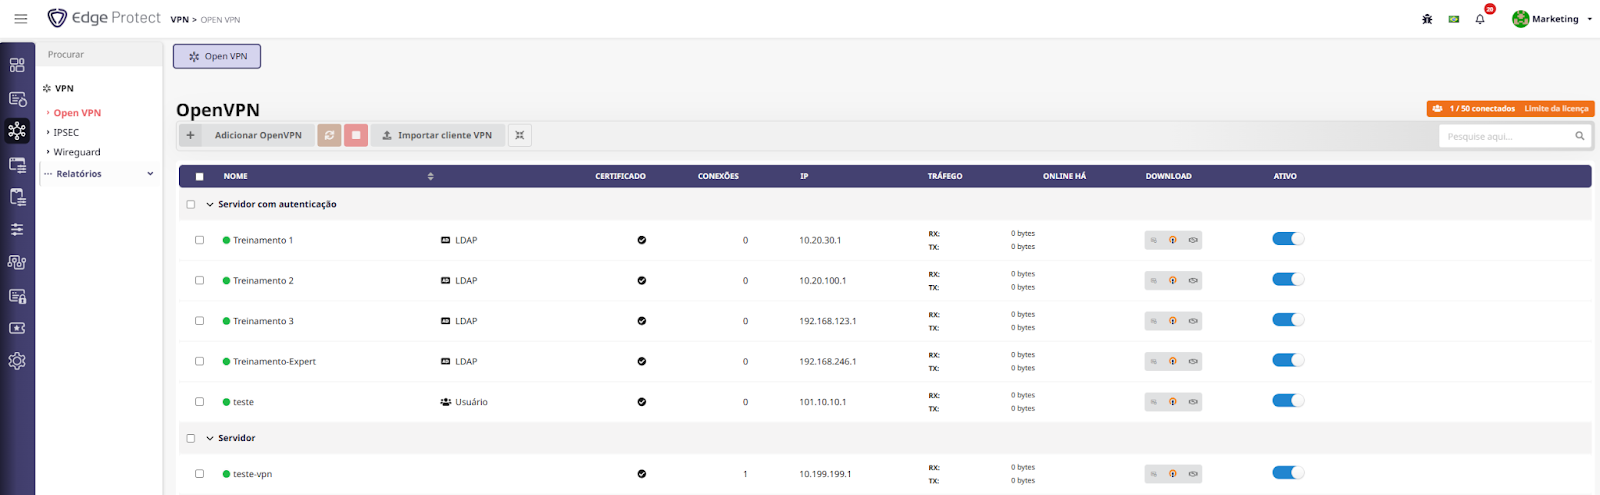Open the Marketing user dropdown
This screenshot has height=495, width=1600.
[1554, 19]
